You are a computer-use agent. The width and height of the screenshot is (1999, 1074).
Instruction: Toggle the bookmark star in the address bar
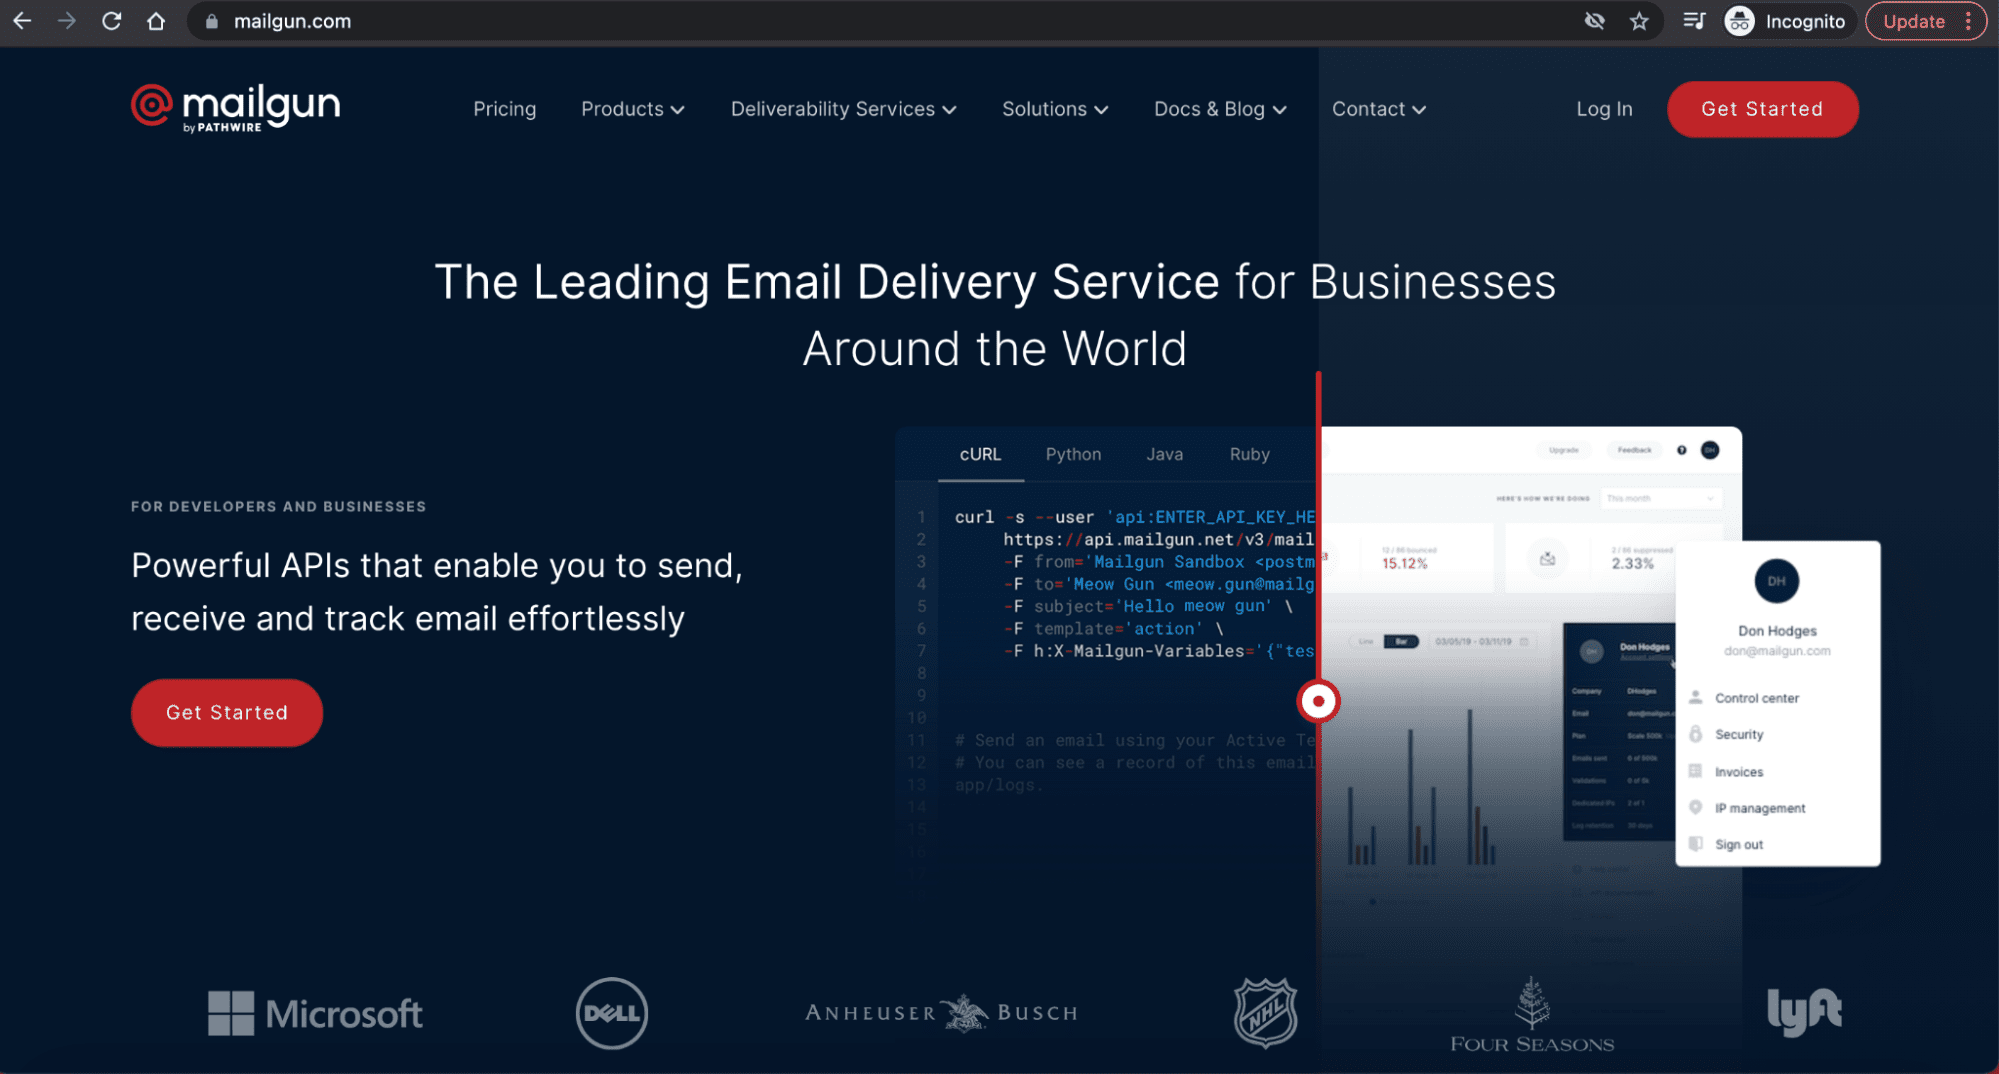click(1640, 20)
